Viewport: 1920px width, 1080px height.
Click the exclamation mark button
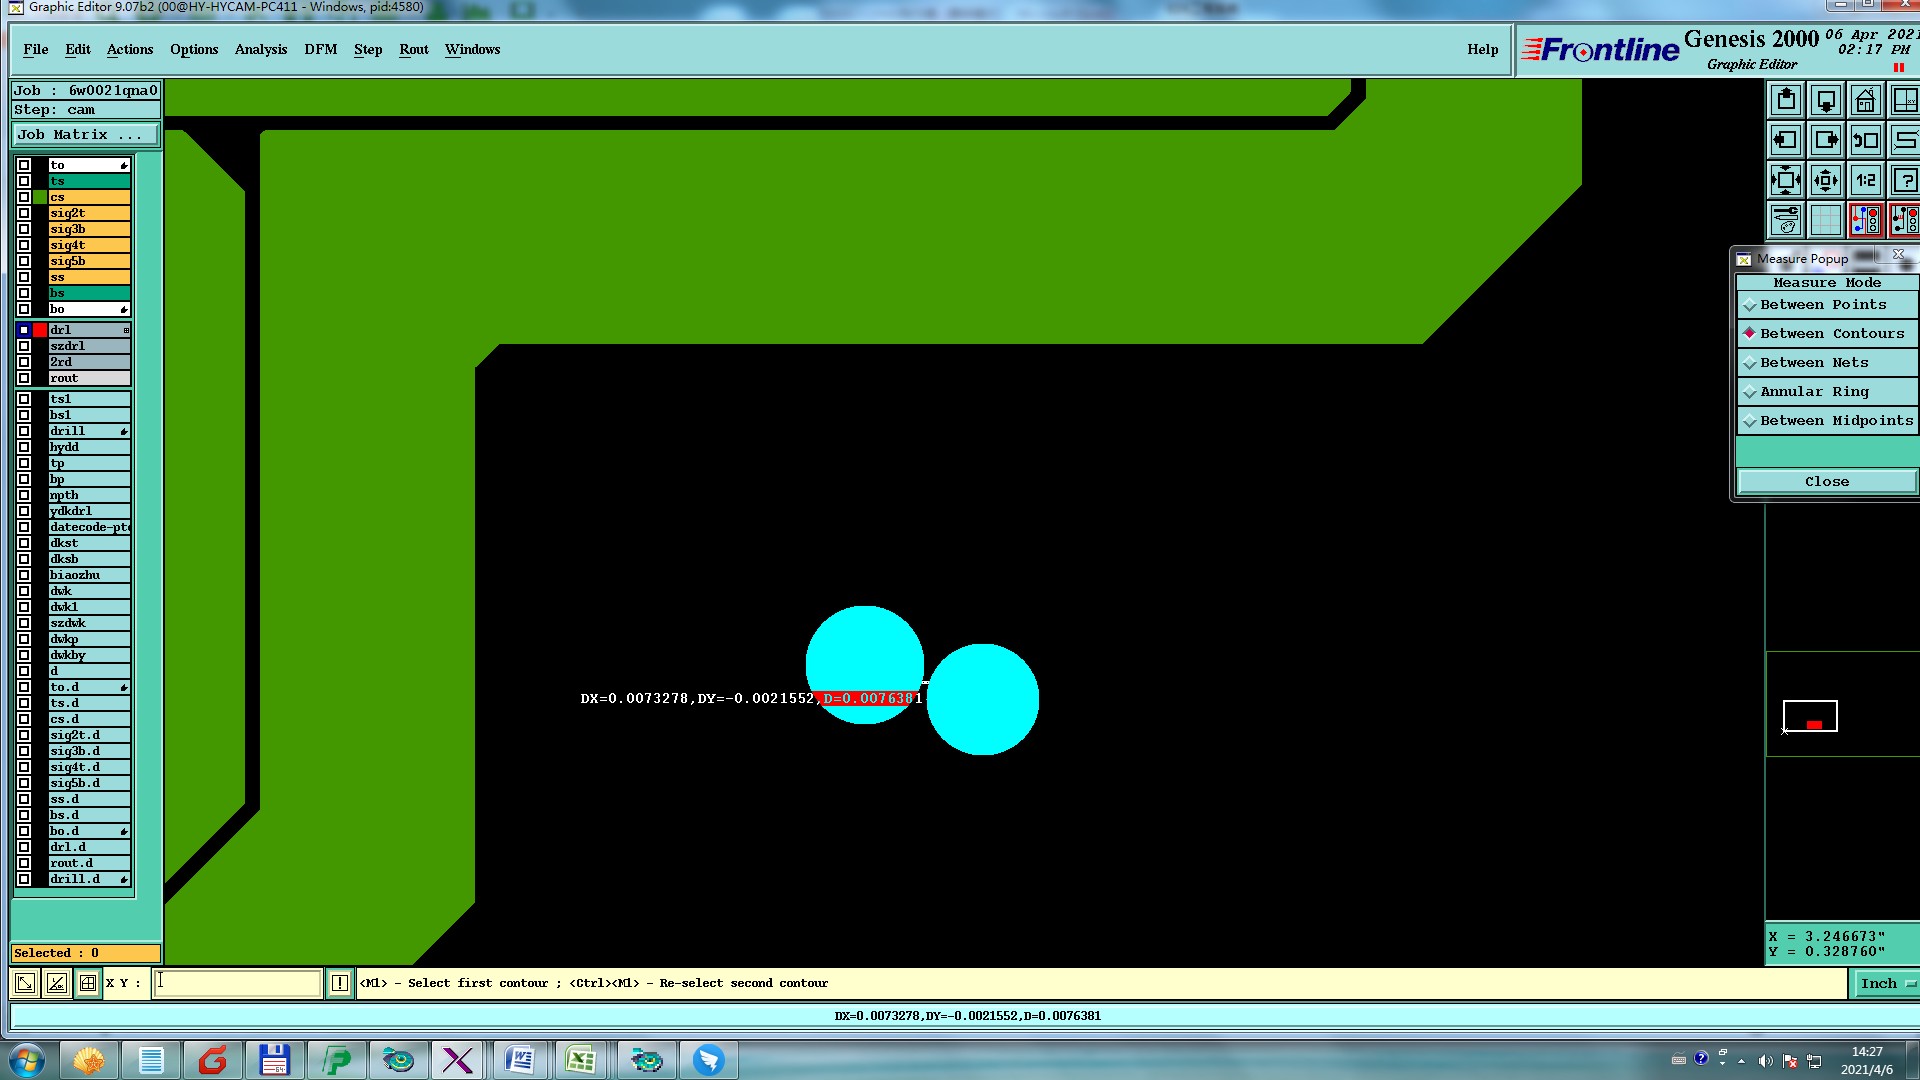coord(340,983)
